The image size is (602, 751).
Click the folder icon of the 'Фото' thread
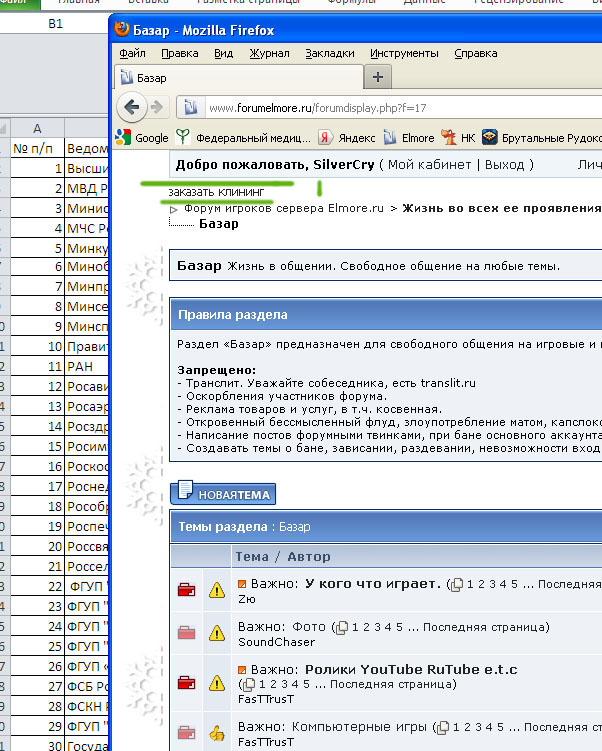187,633
